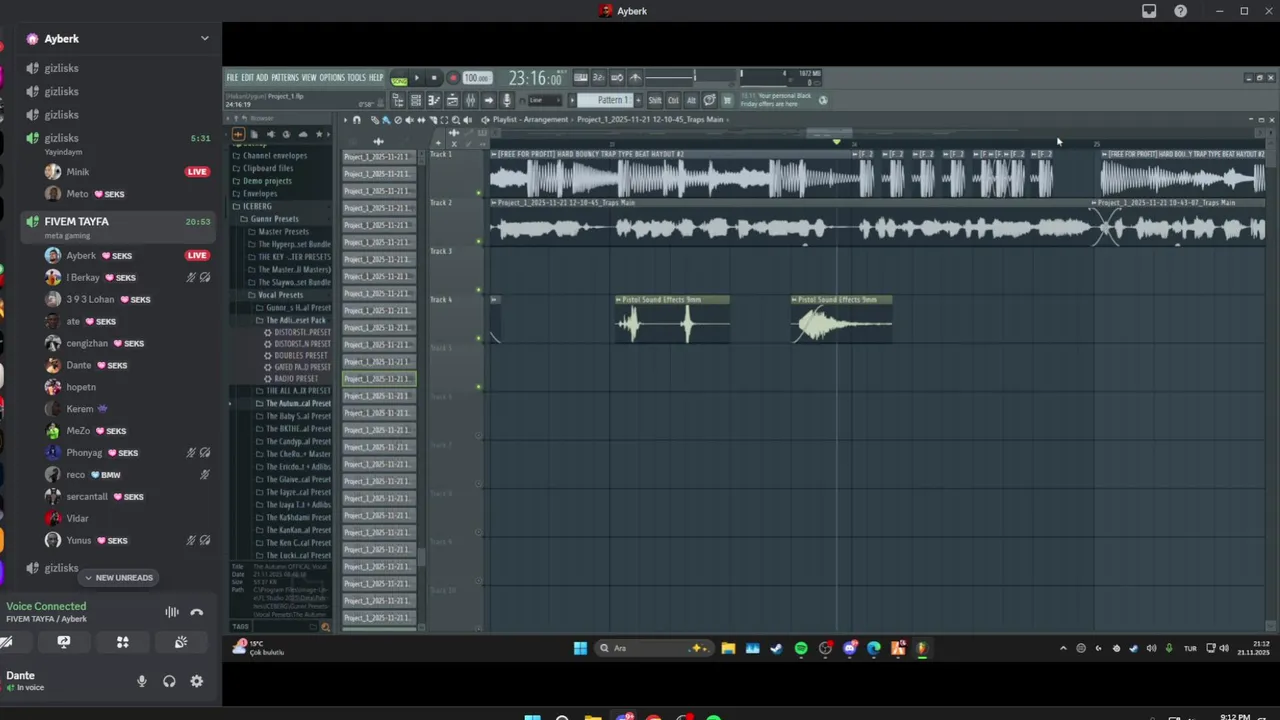Select the paint brush tool in playlist toolbar

386,120
